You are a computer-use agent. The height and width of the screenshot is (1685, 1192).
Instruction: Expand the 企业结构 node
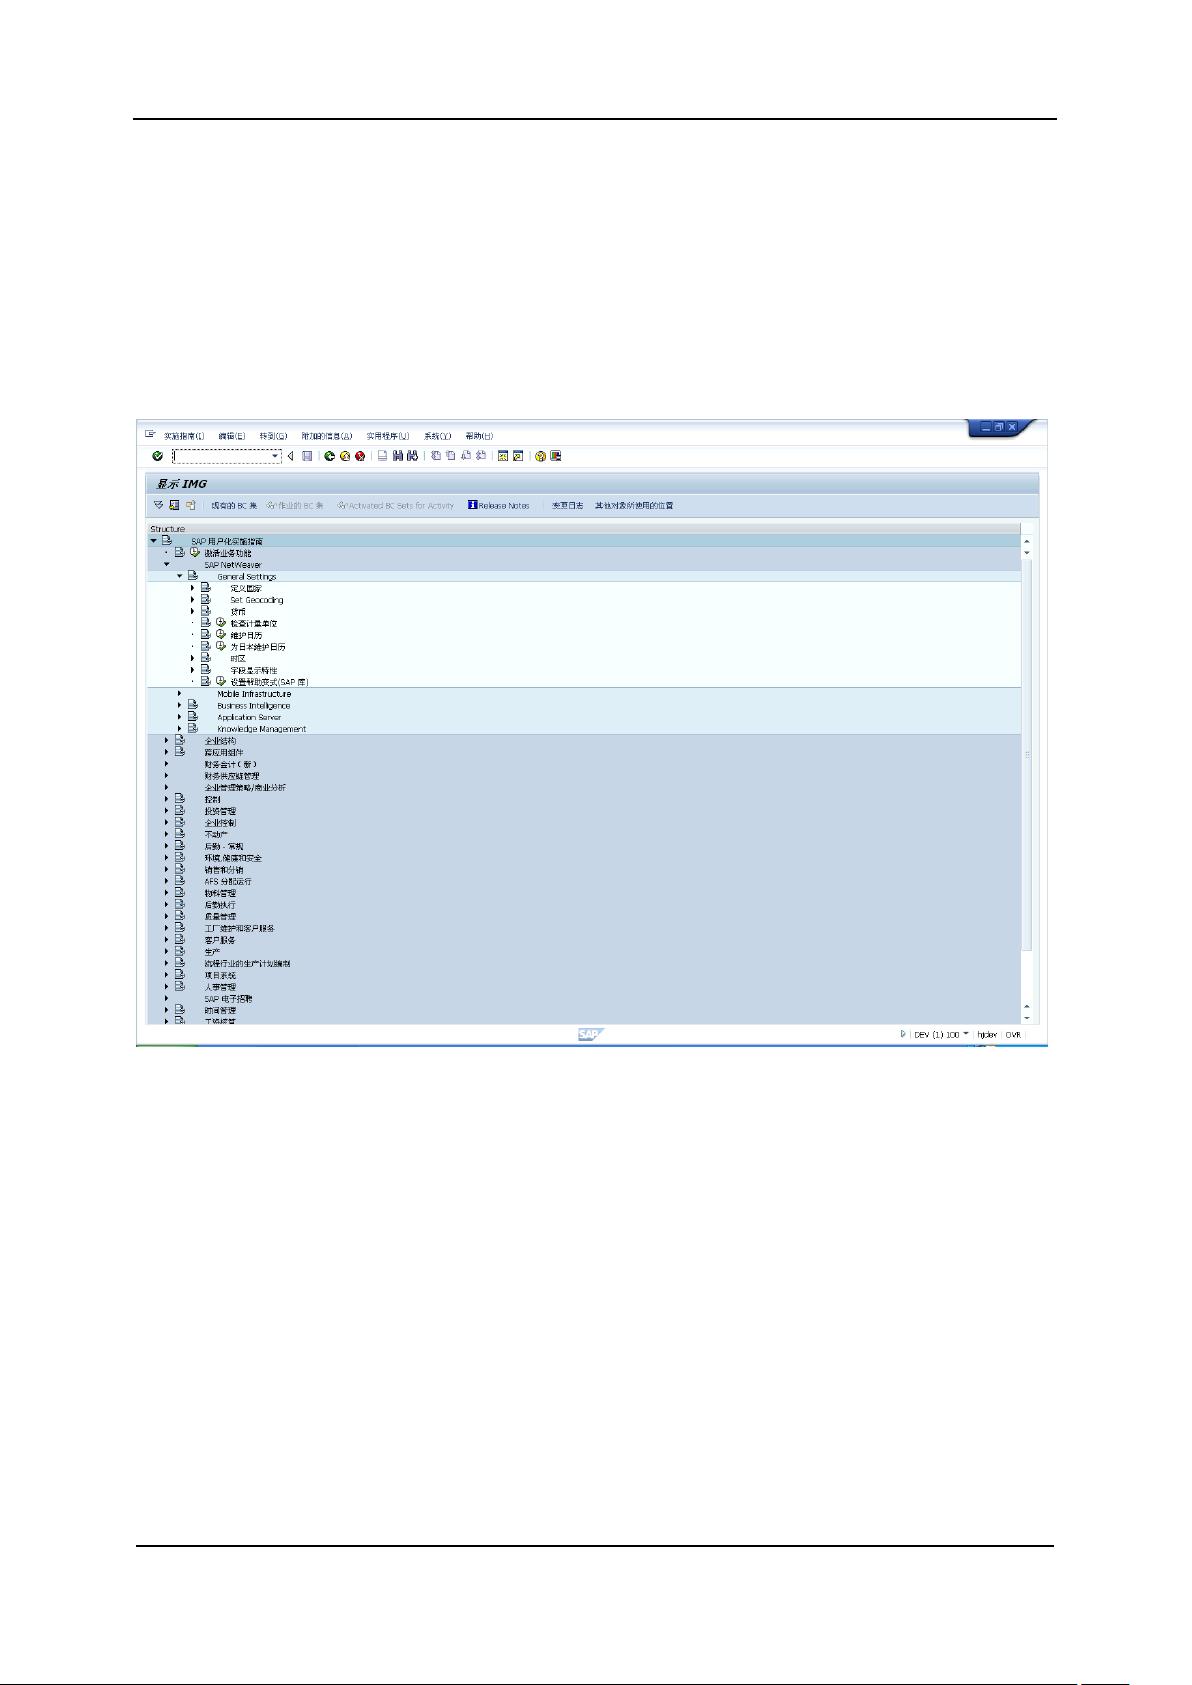(167, 740)
